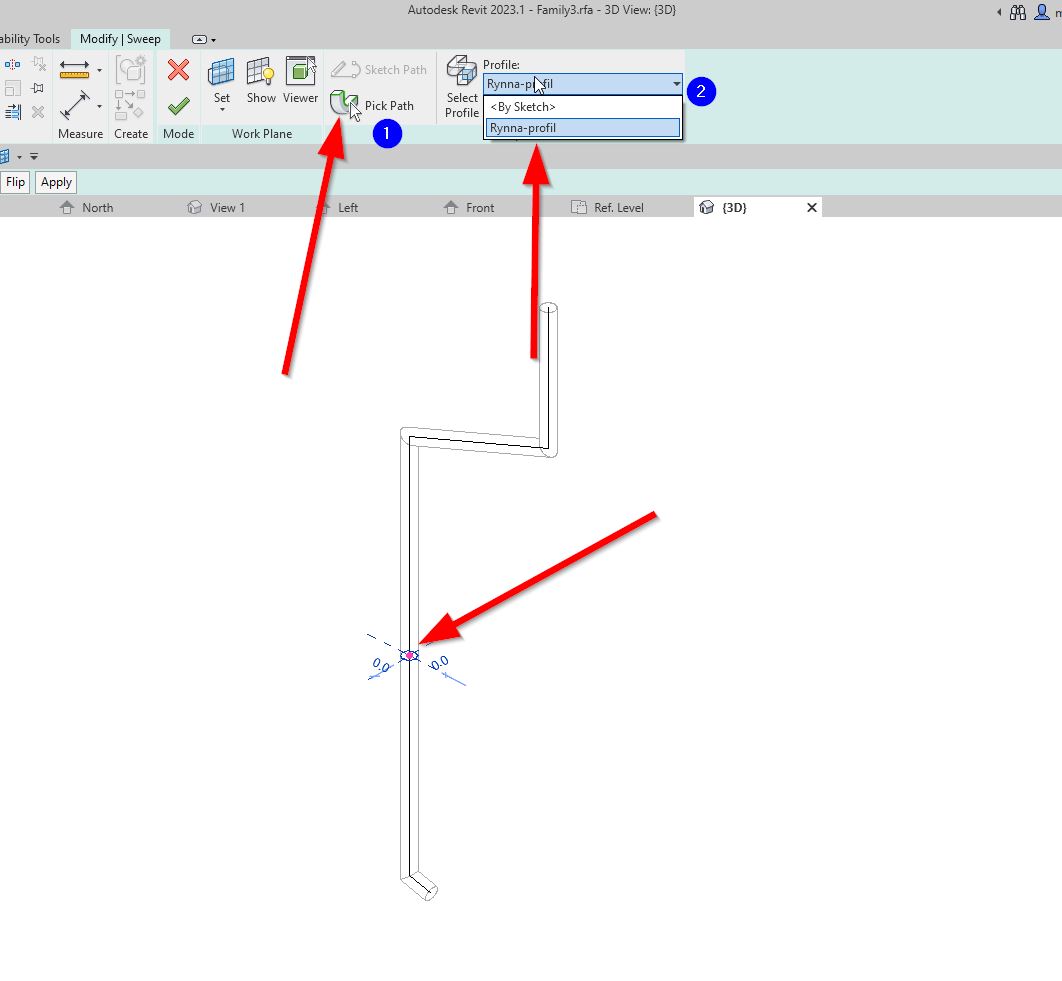The width and height of the screenshot is (1062, 981).
Task: Click the Flip button
Action: click(15, 182)
